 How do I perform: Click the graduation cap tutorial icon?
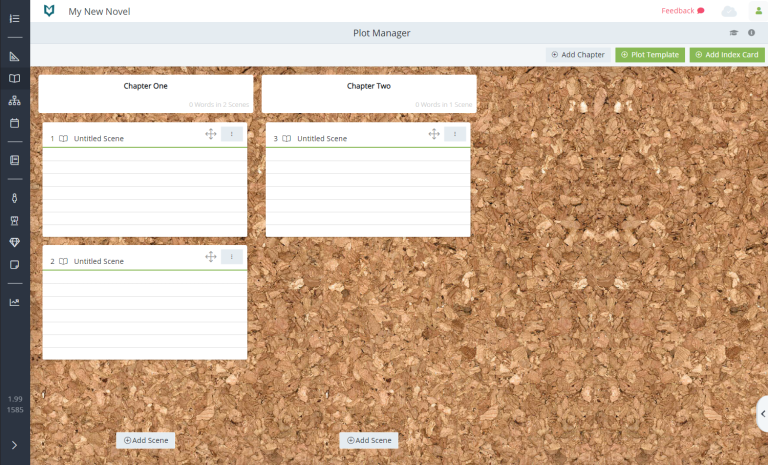tap(734, 33)
